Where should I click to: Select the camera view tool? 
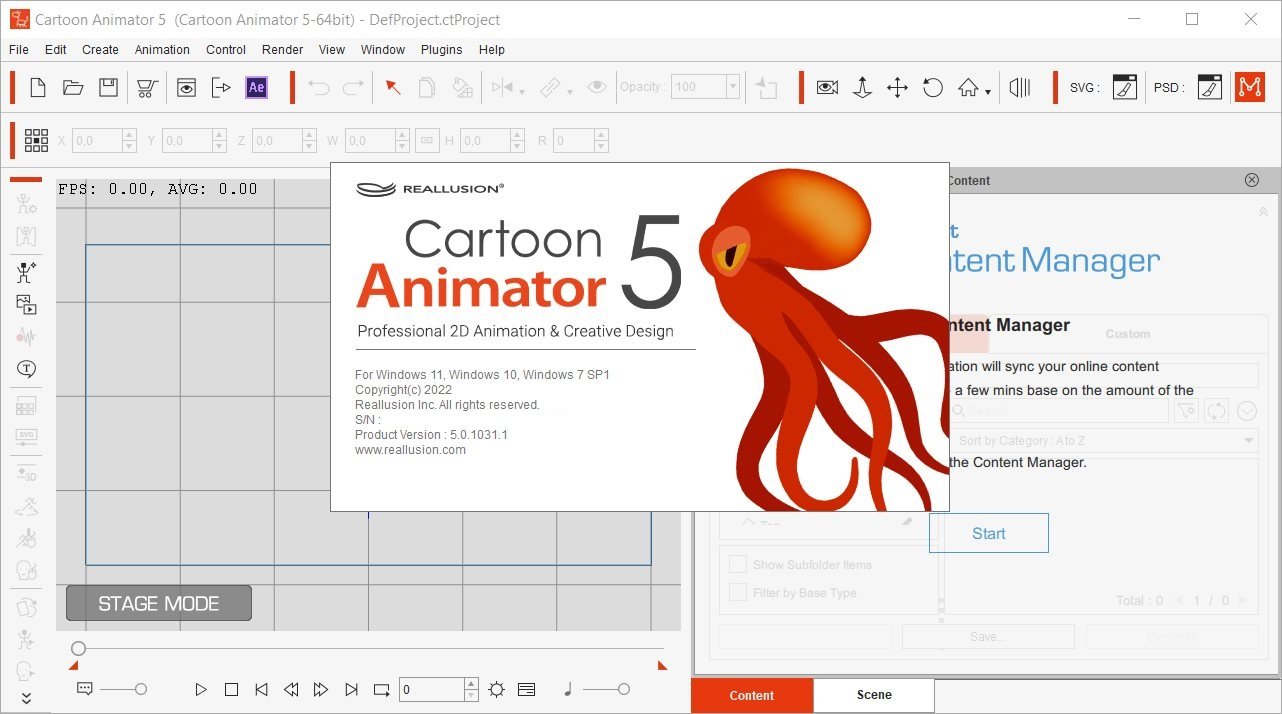pyautogui.click(x=827, y=87)
